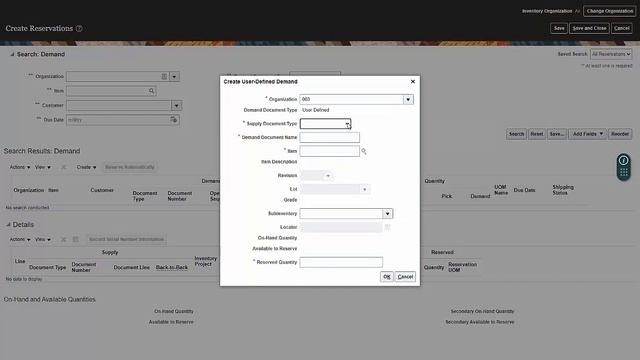This screenshot has width=640, height=360.
Task: Click the Demand Document Name field
Action: point(330,137)
